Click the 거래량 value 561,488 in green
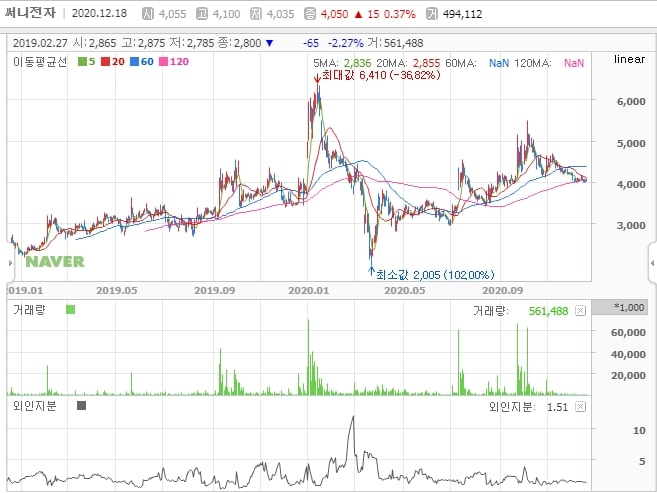This screenshot has width=657, height=493. coord(548,311)
